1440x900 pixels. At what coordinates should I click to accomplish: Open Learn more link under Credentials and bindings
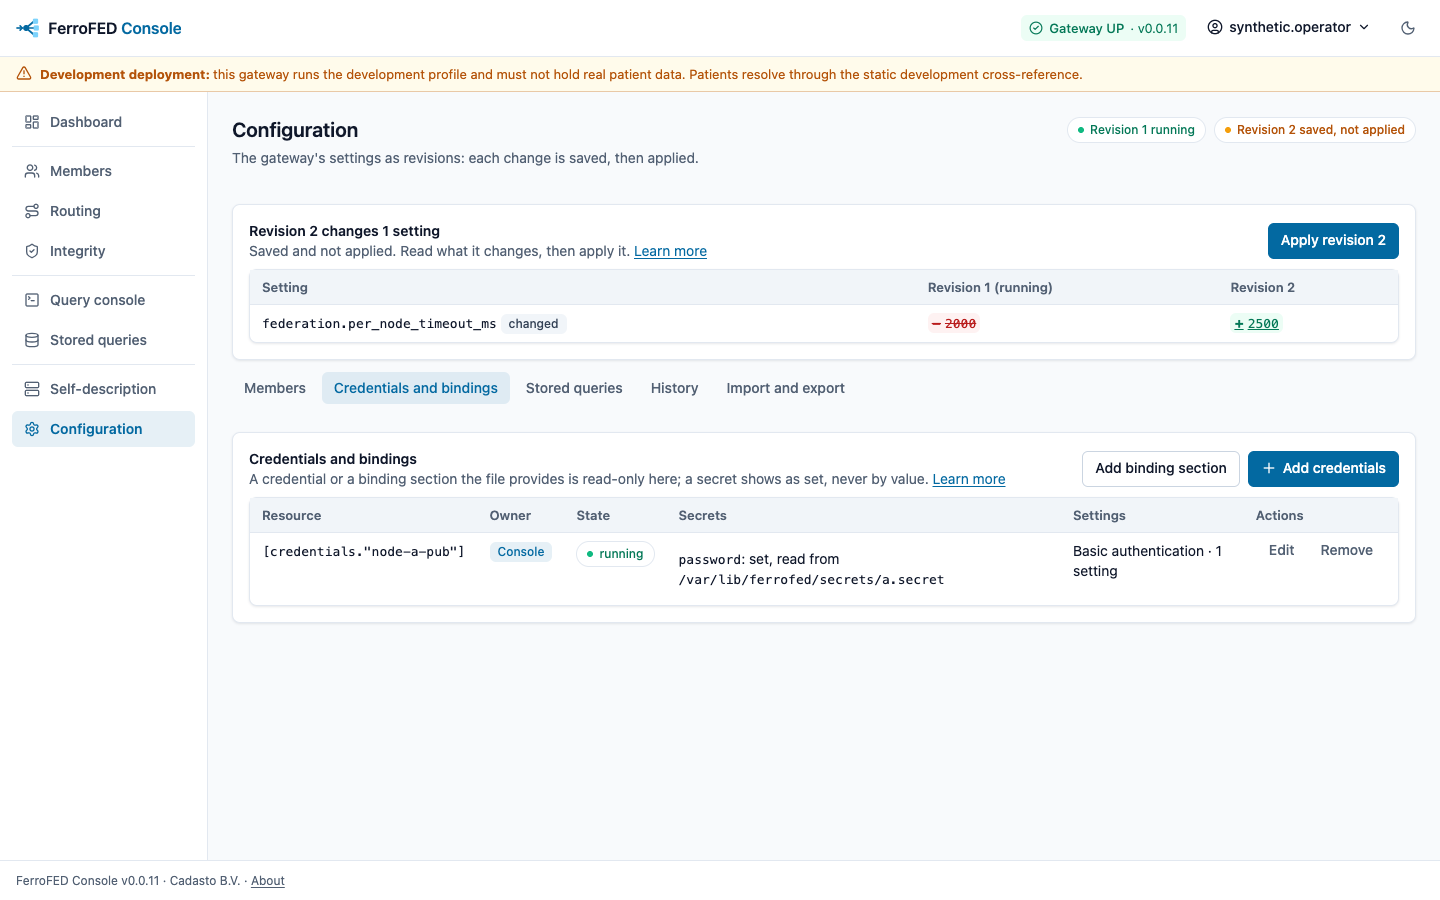pyautogui.click(x=969, y=479)
